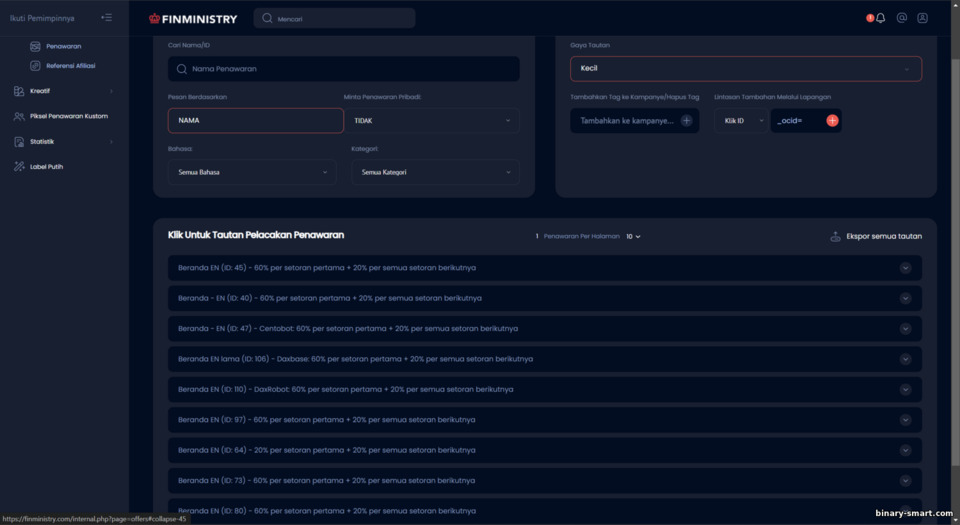Click the Kreatif sidebar icon
Image resolution: width=960 pixels, height=525 pixels.
19,91
